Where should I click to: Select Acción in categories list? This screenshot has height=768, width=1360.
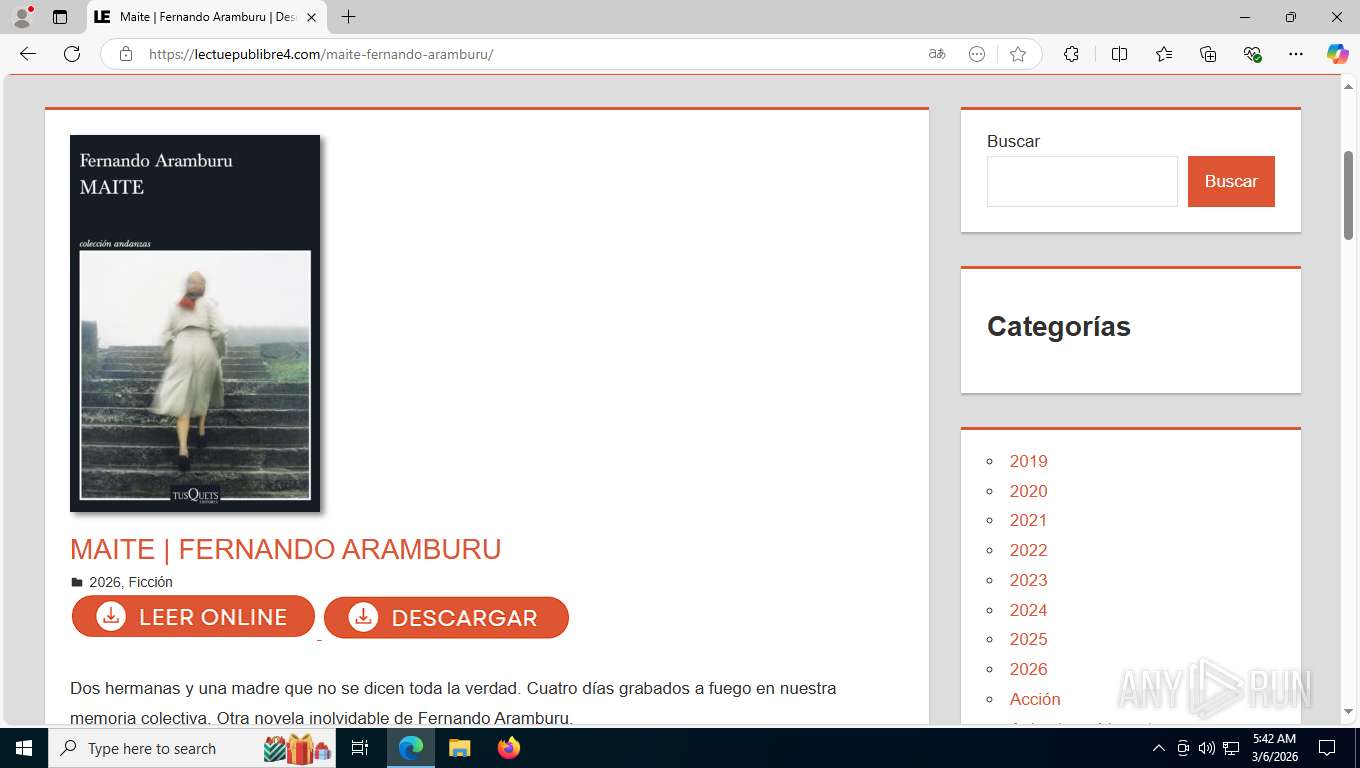tap(1035, 699)
